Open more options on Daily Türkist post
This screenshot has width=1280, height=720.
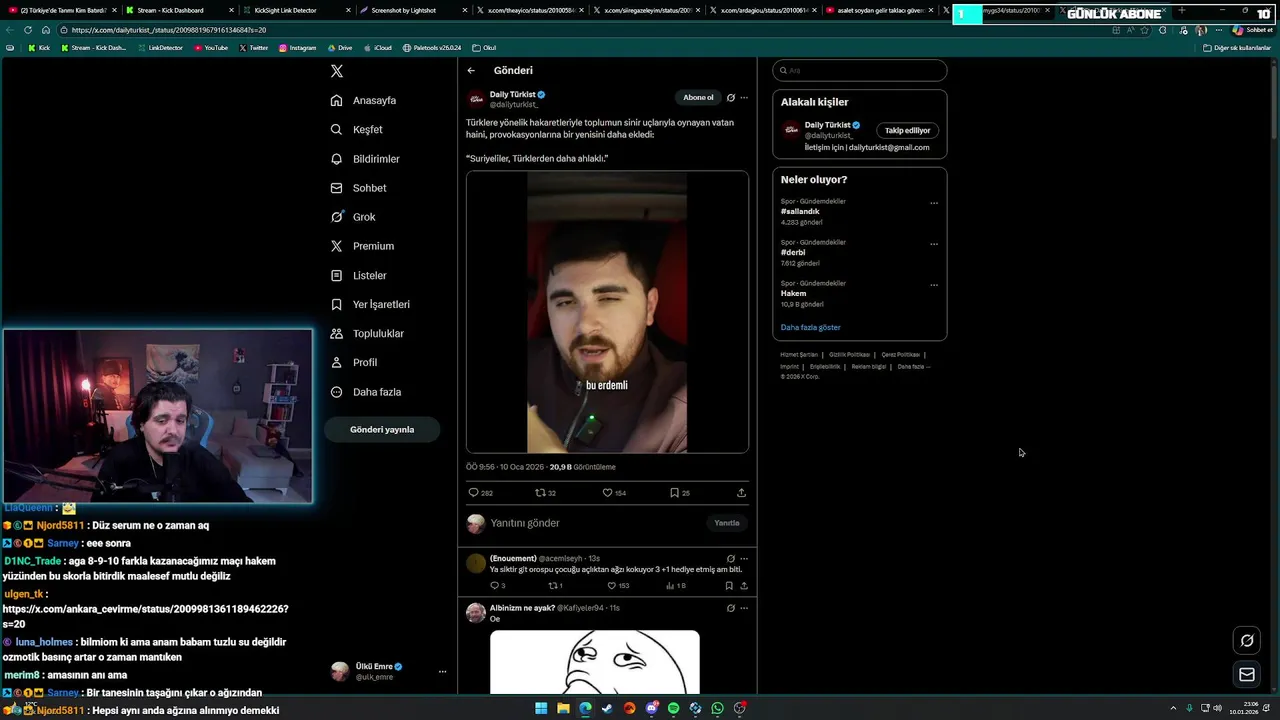(x=744, y=98)
